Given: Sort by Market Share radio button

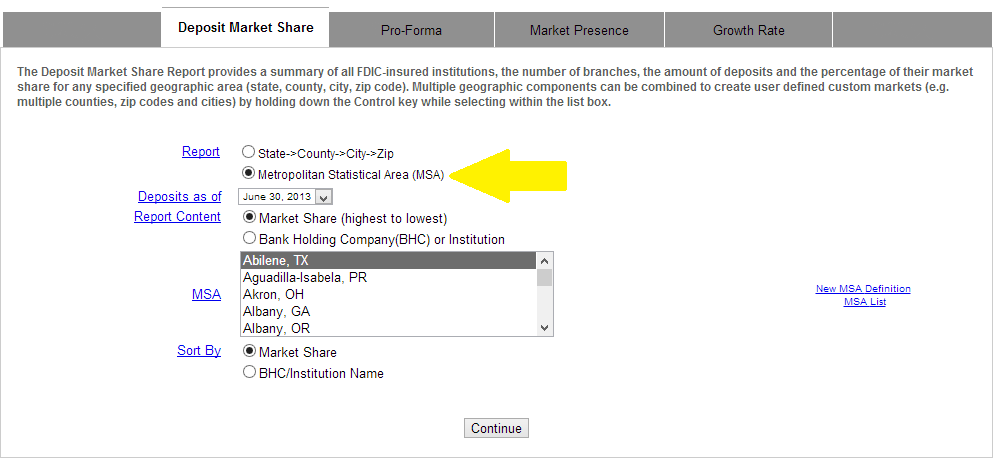Looking at the screenshot, I should coord(248,352).
